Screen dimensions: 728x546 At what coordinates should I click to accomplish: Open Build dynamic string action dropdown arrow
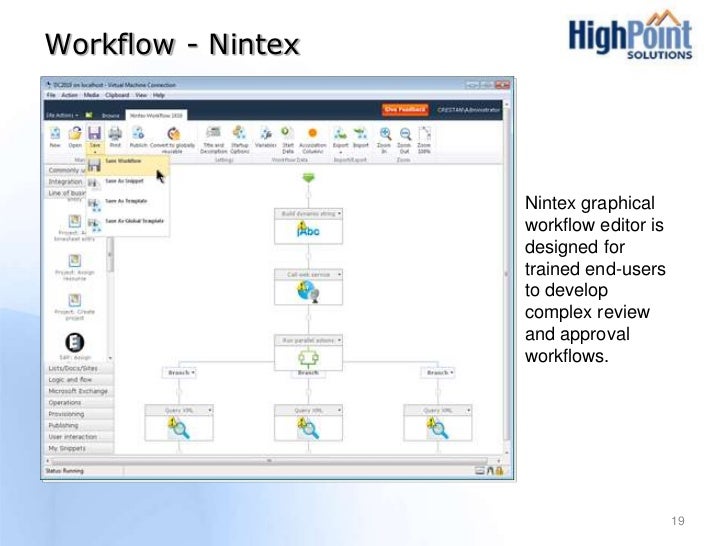[339, 214]
